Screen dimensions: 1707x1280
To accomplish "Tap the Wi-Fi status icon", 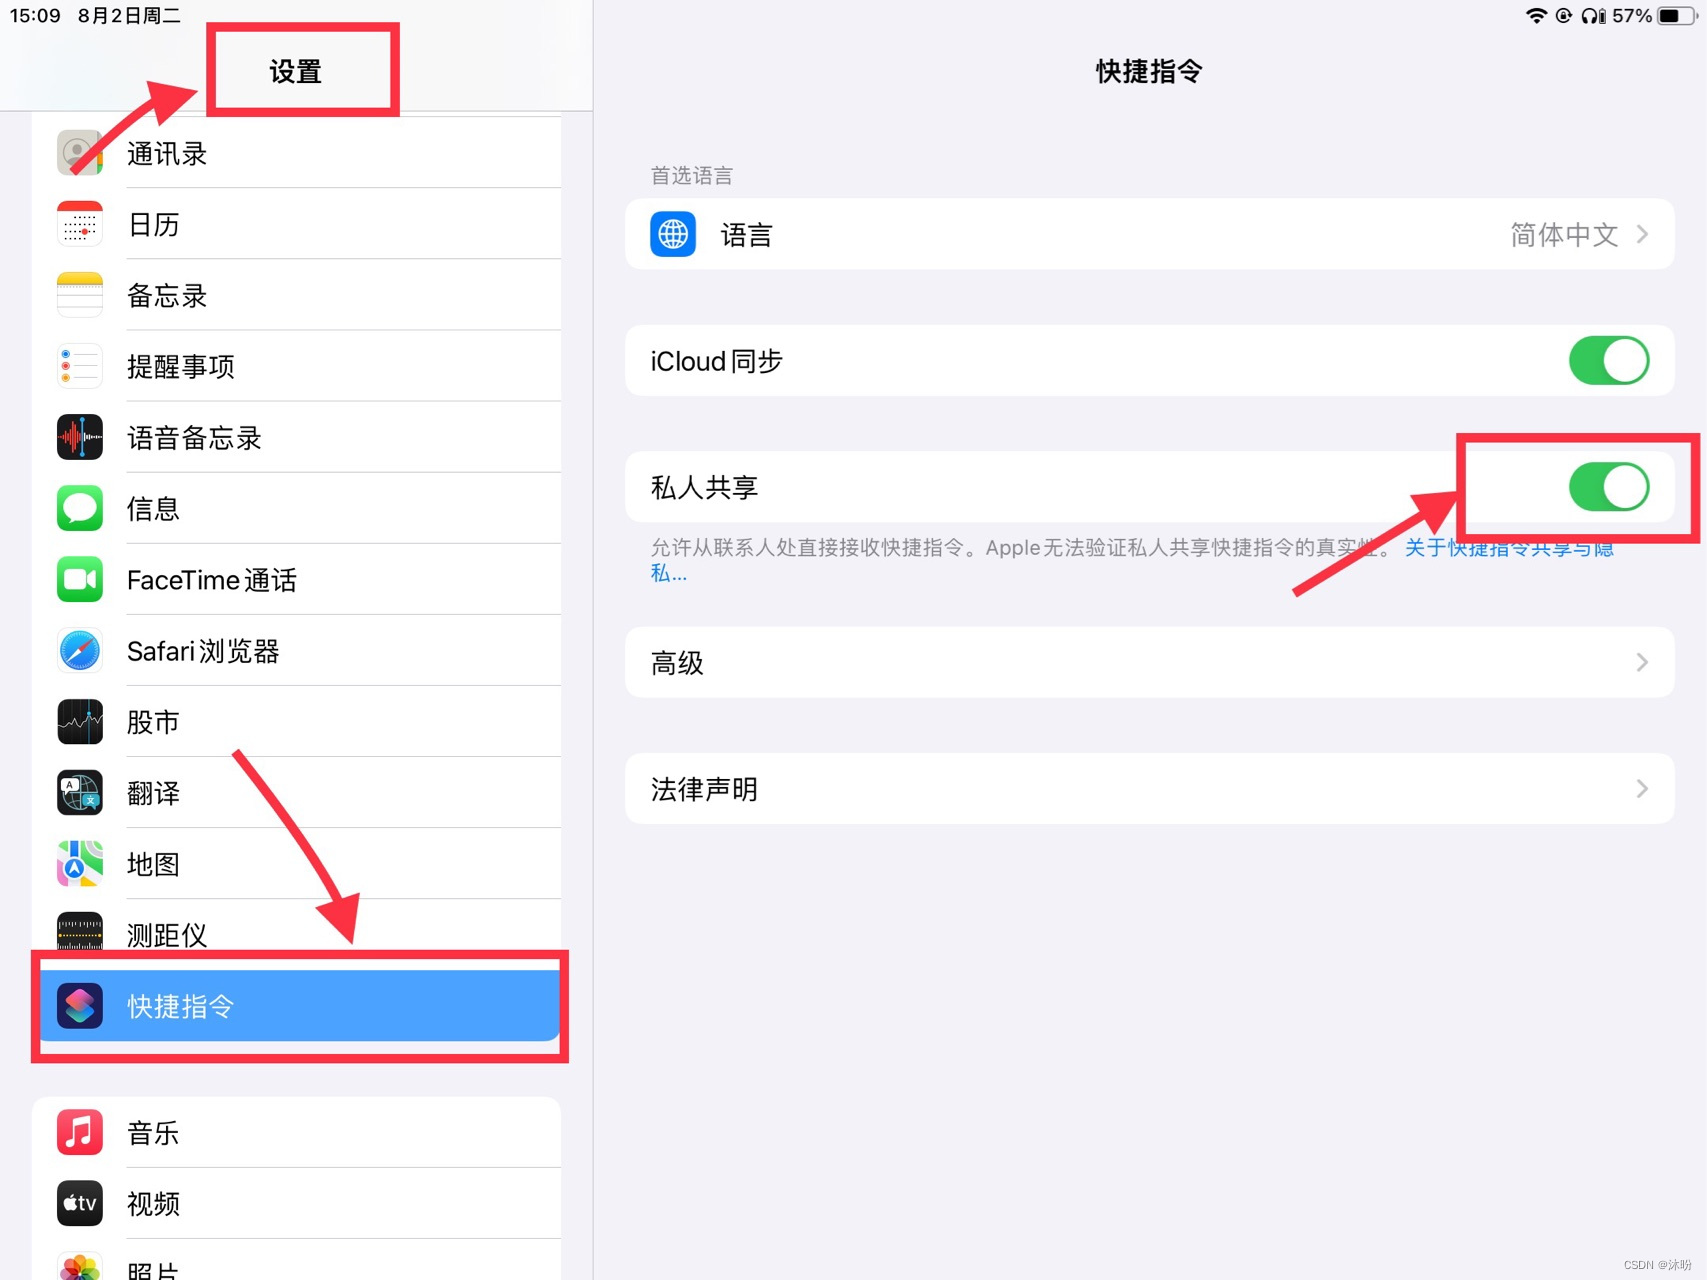I will click(1536, 16).
